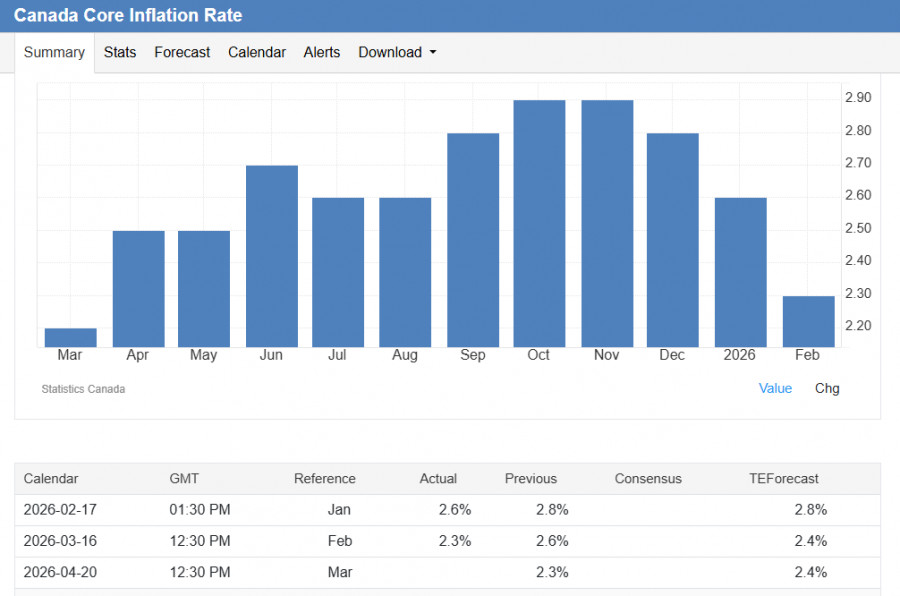Open the Stats tab
The width and height of the screenshot is (900, 596).
point(120,52)
